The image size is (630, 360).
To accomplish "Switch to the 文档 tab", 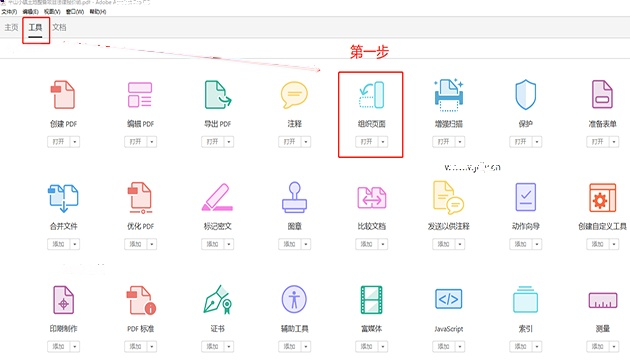I will [x=59, y=27].
